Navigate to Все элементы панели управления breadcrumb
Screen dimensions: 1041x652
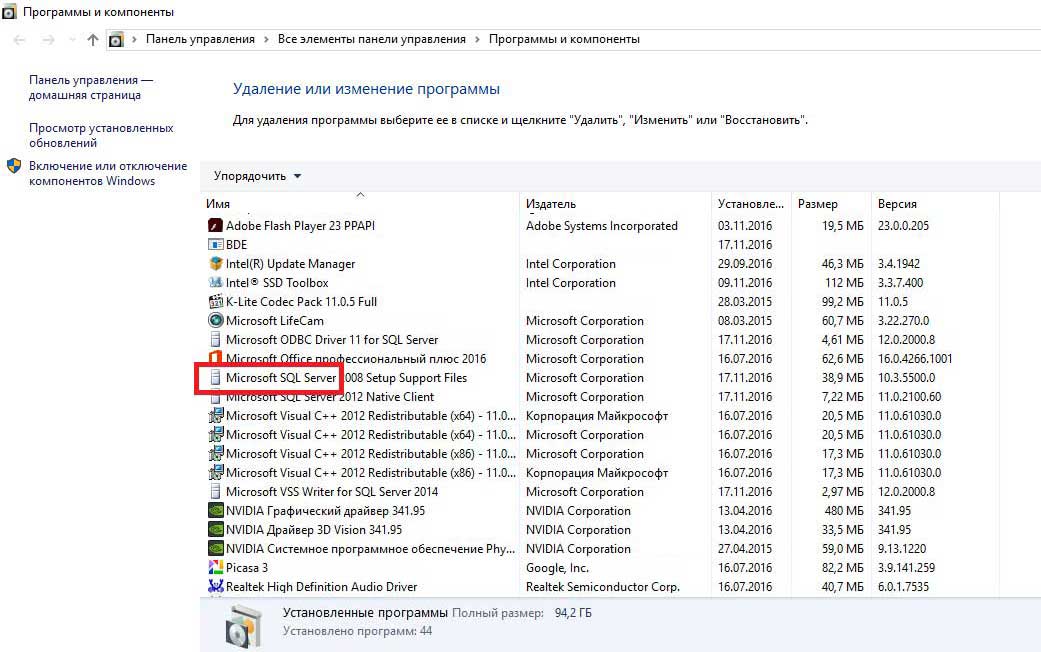click(x=372, y=40)
